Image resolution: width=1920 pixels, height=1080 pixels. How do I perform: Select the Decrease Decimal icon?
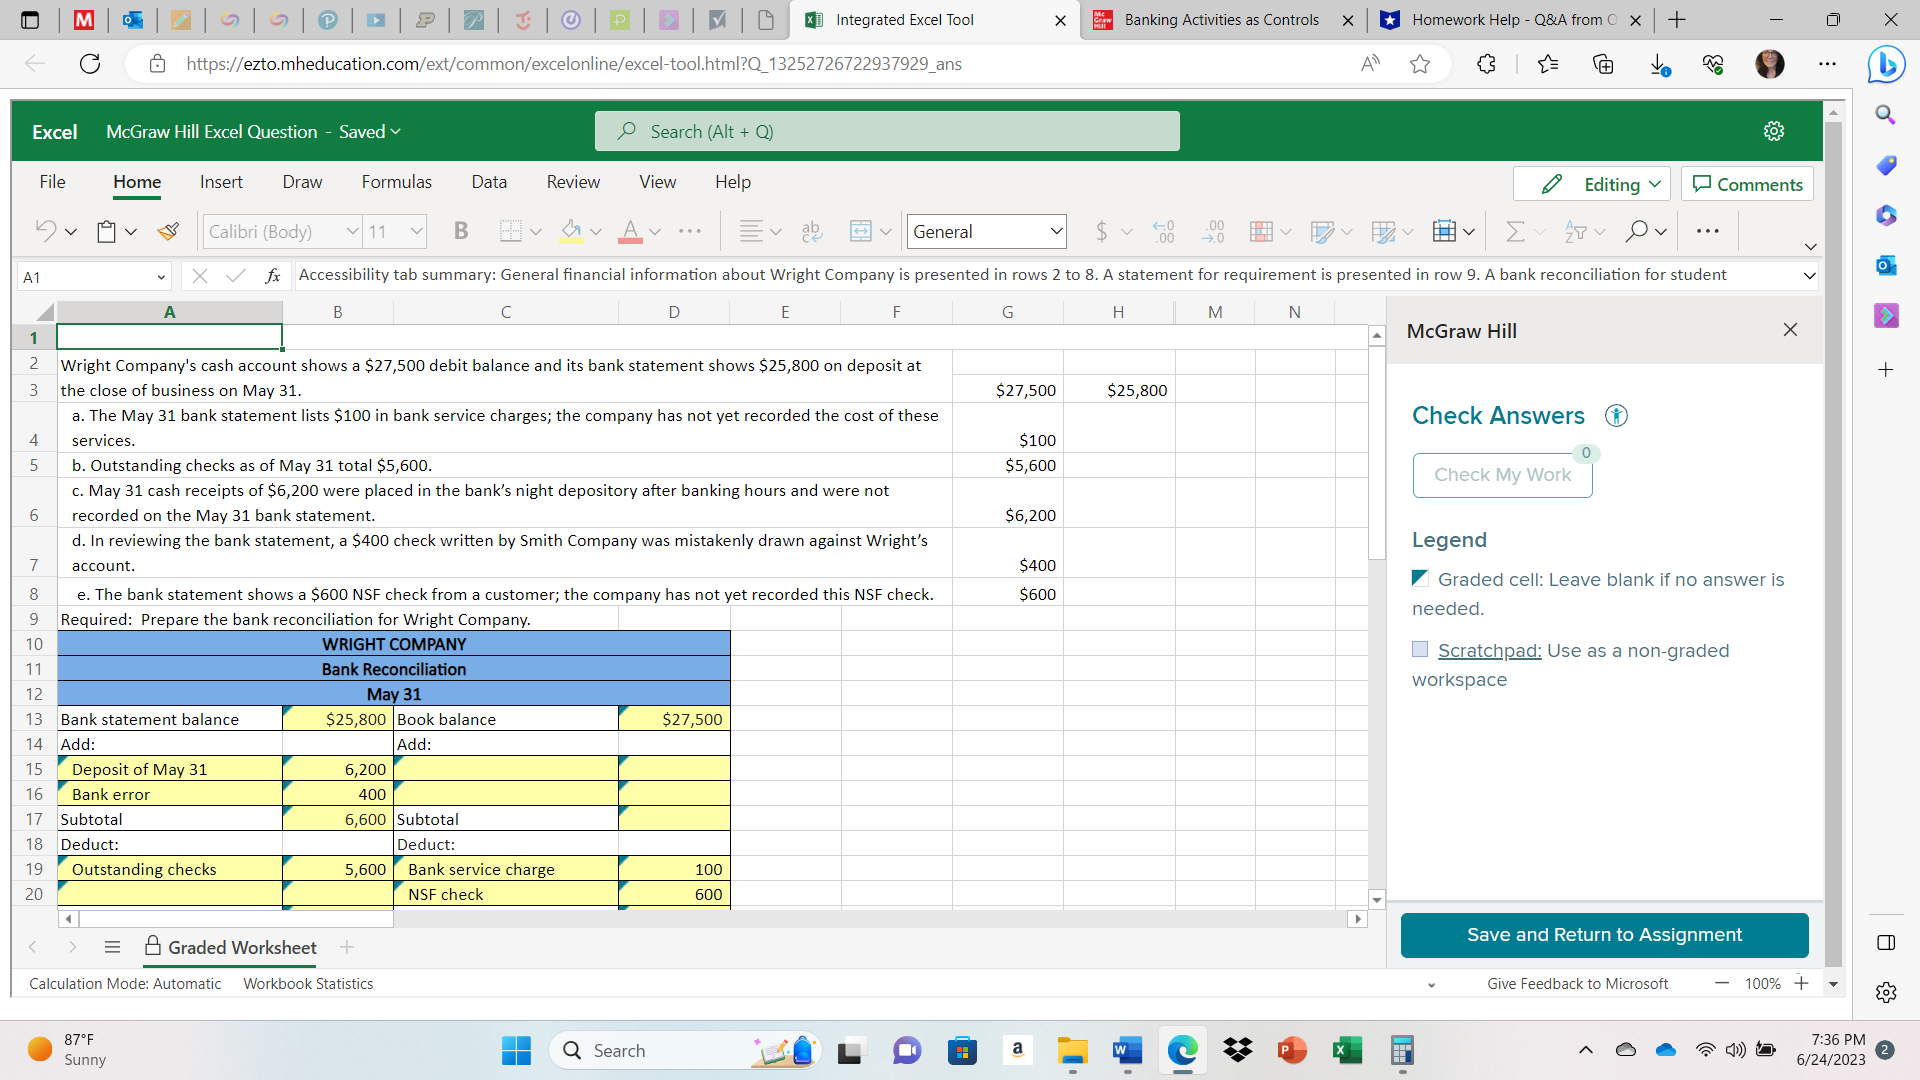pos(1212,231)
